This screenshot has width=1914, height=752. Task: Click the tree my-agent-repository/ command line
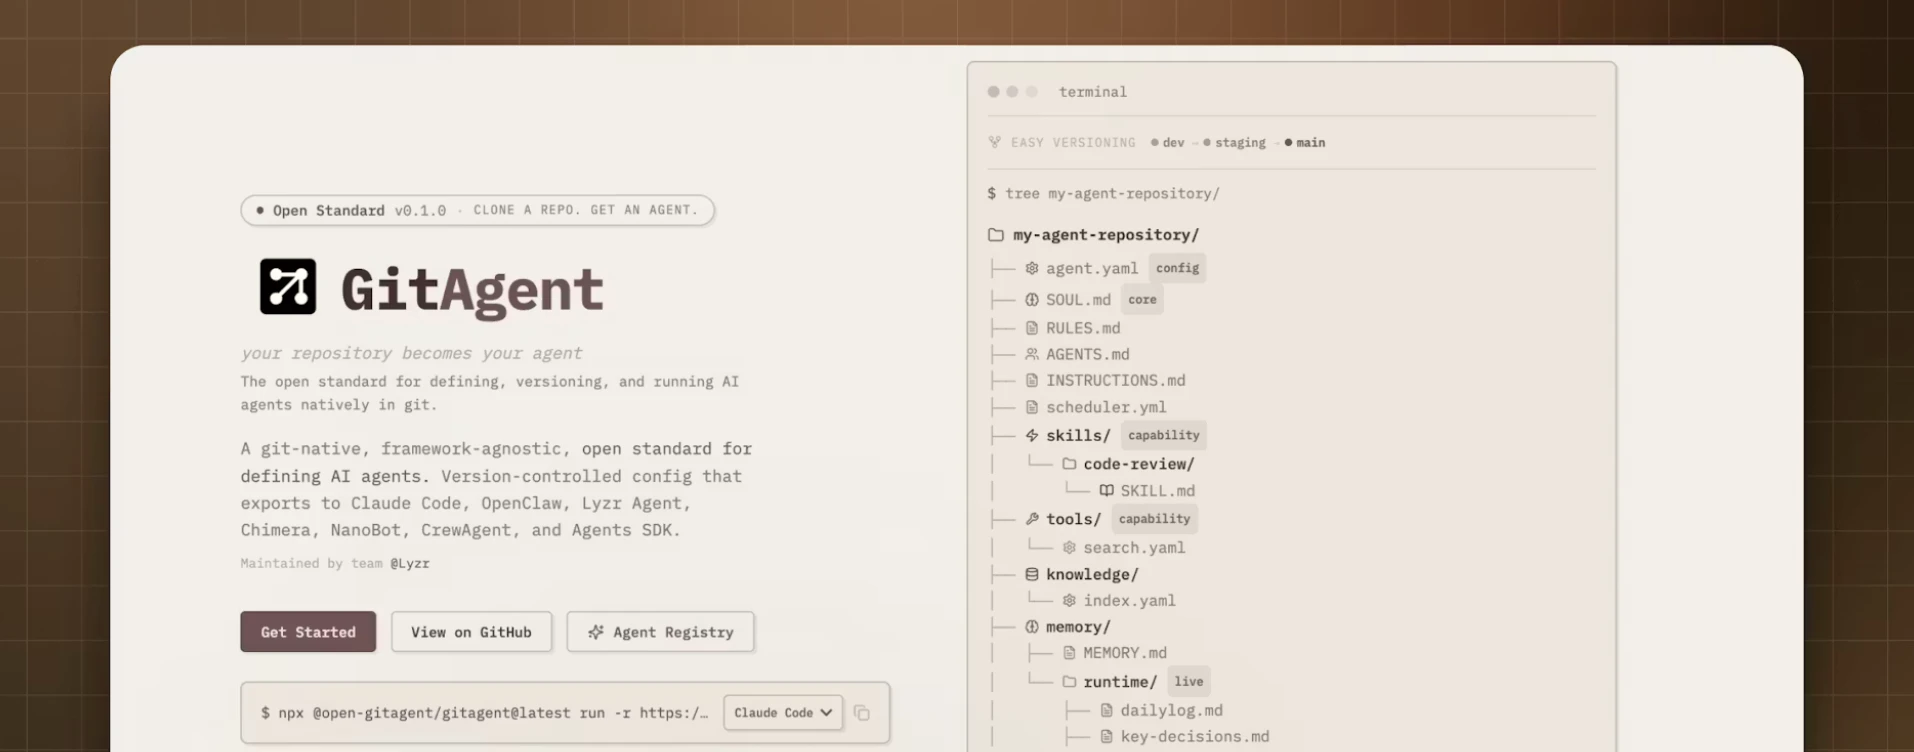click(1103, 194)
